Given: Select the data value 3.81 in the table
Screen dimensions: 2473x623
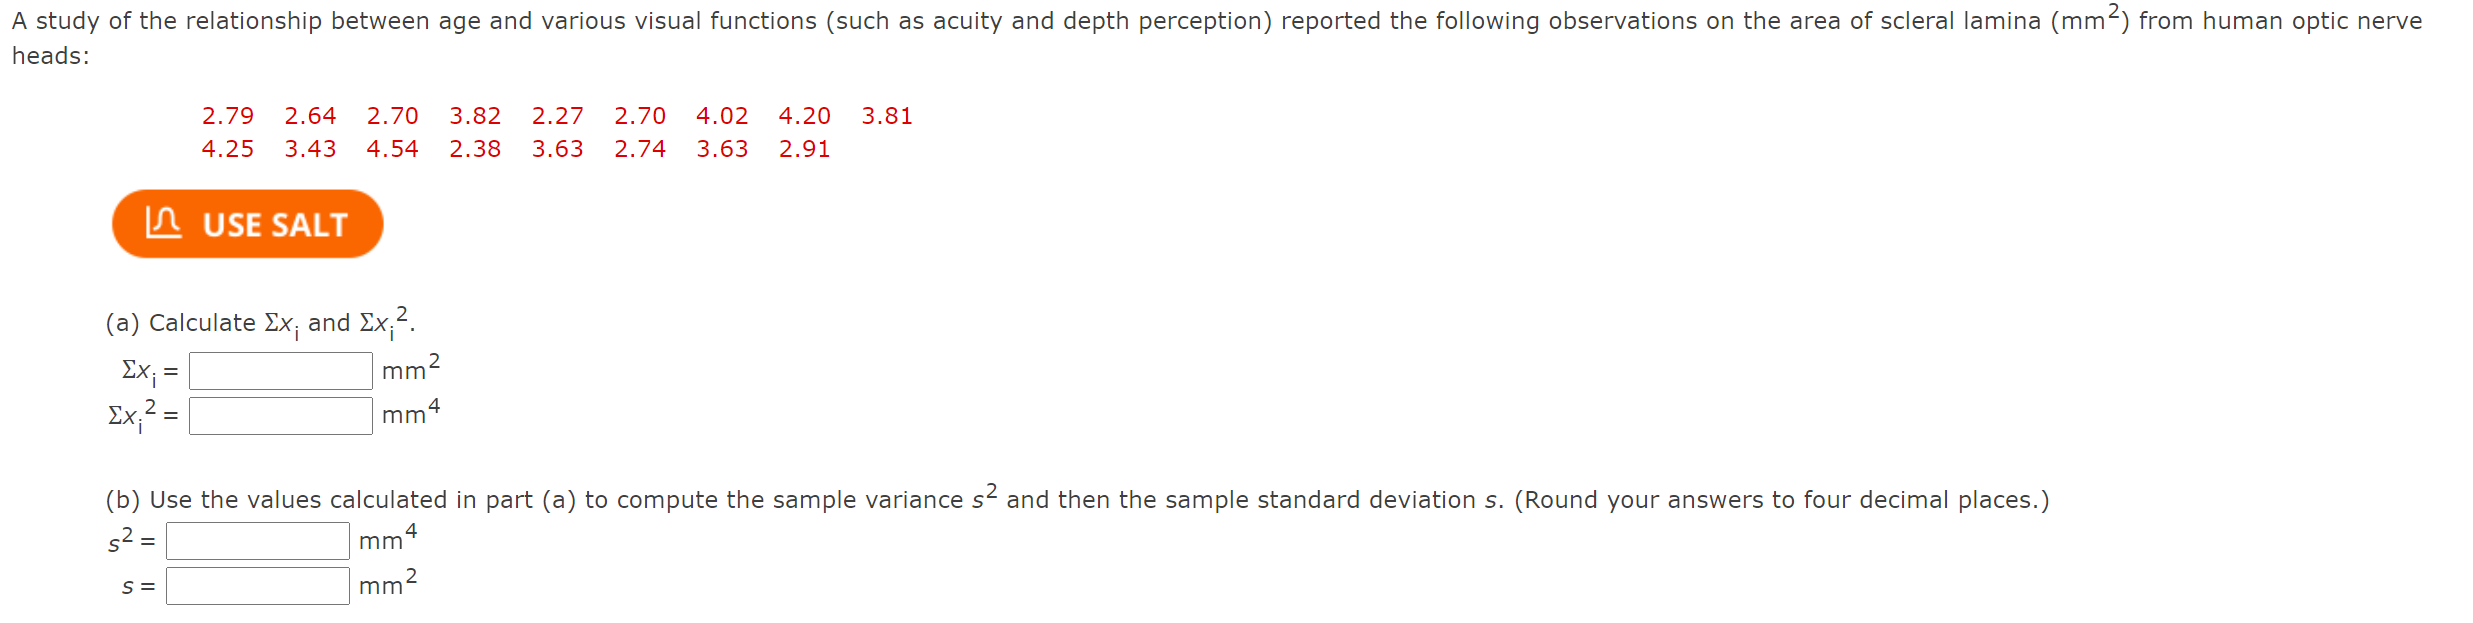Looking at the screenshot, I should click(887, 116).
